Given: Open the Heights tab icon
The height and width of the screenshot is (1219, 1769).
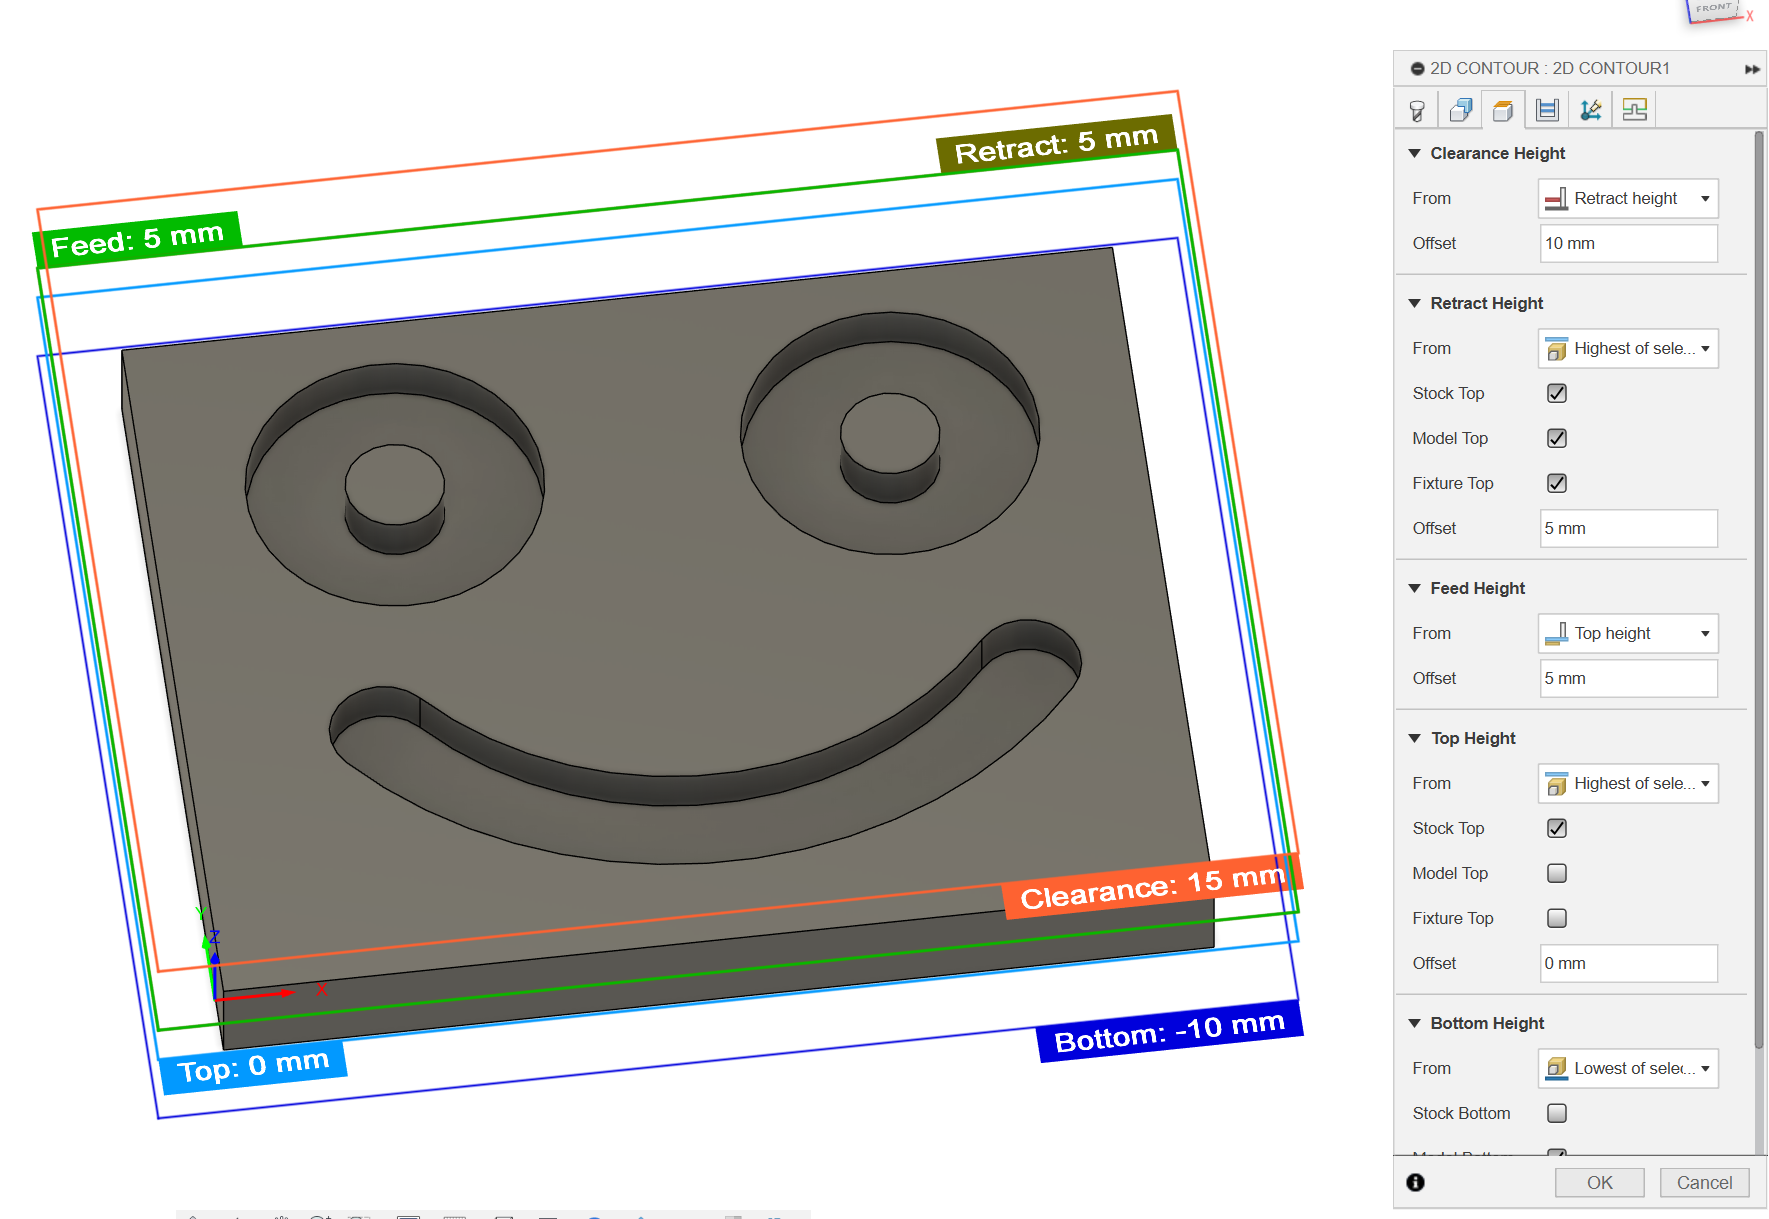Looking at the screenshot, I should tap(1503, 110).
